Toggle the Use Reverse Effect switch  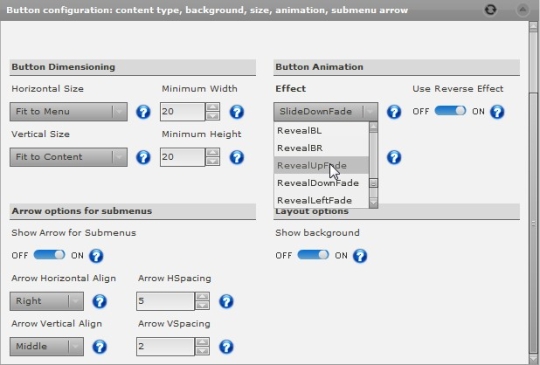click(450, 111)
